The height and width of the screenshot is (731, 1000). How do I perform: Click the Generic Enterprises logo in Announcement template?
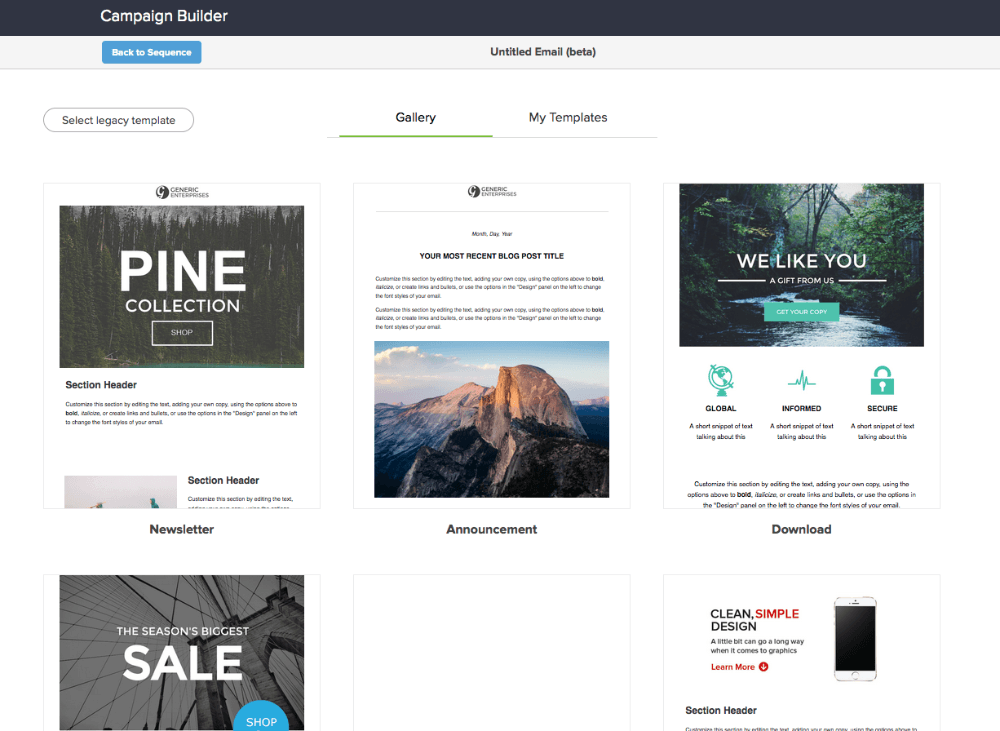[492, 191]
